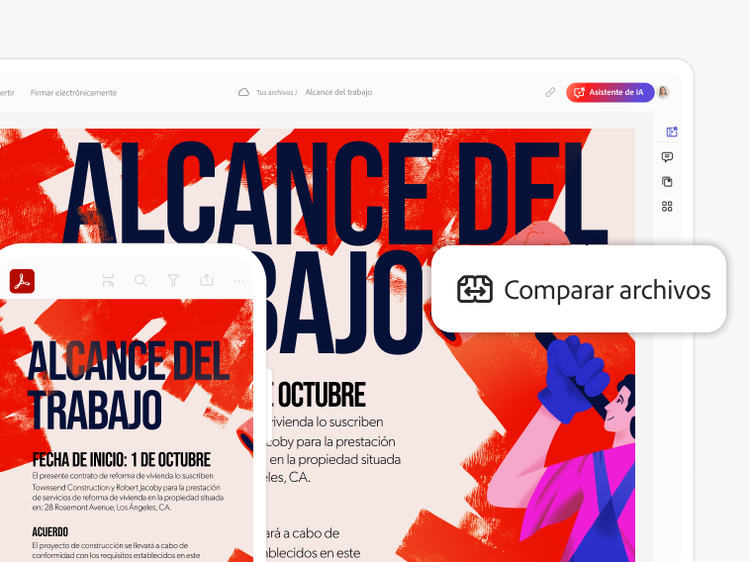
Task: Click the ACUERDO heading in the mobile document
Action: (50, 532)
